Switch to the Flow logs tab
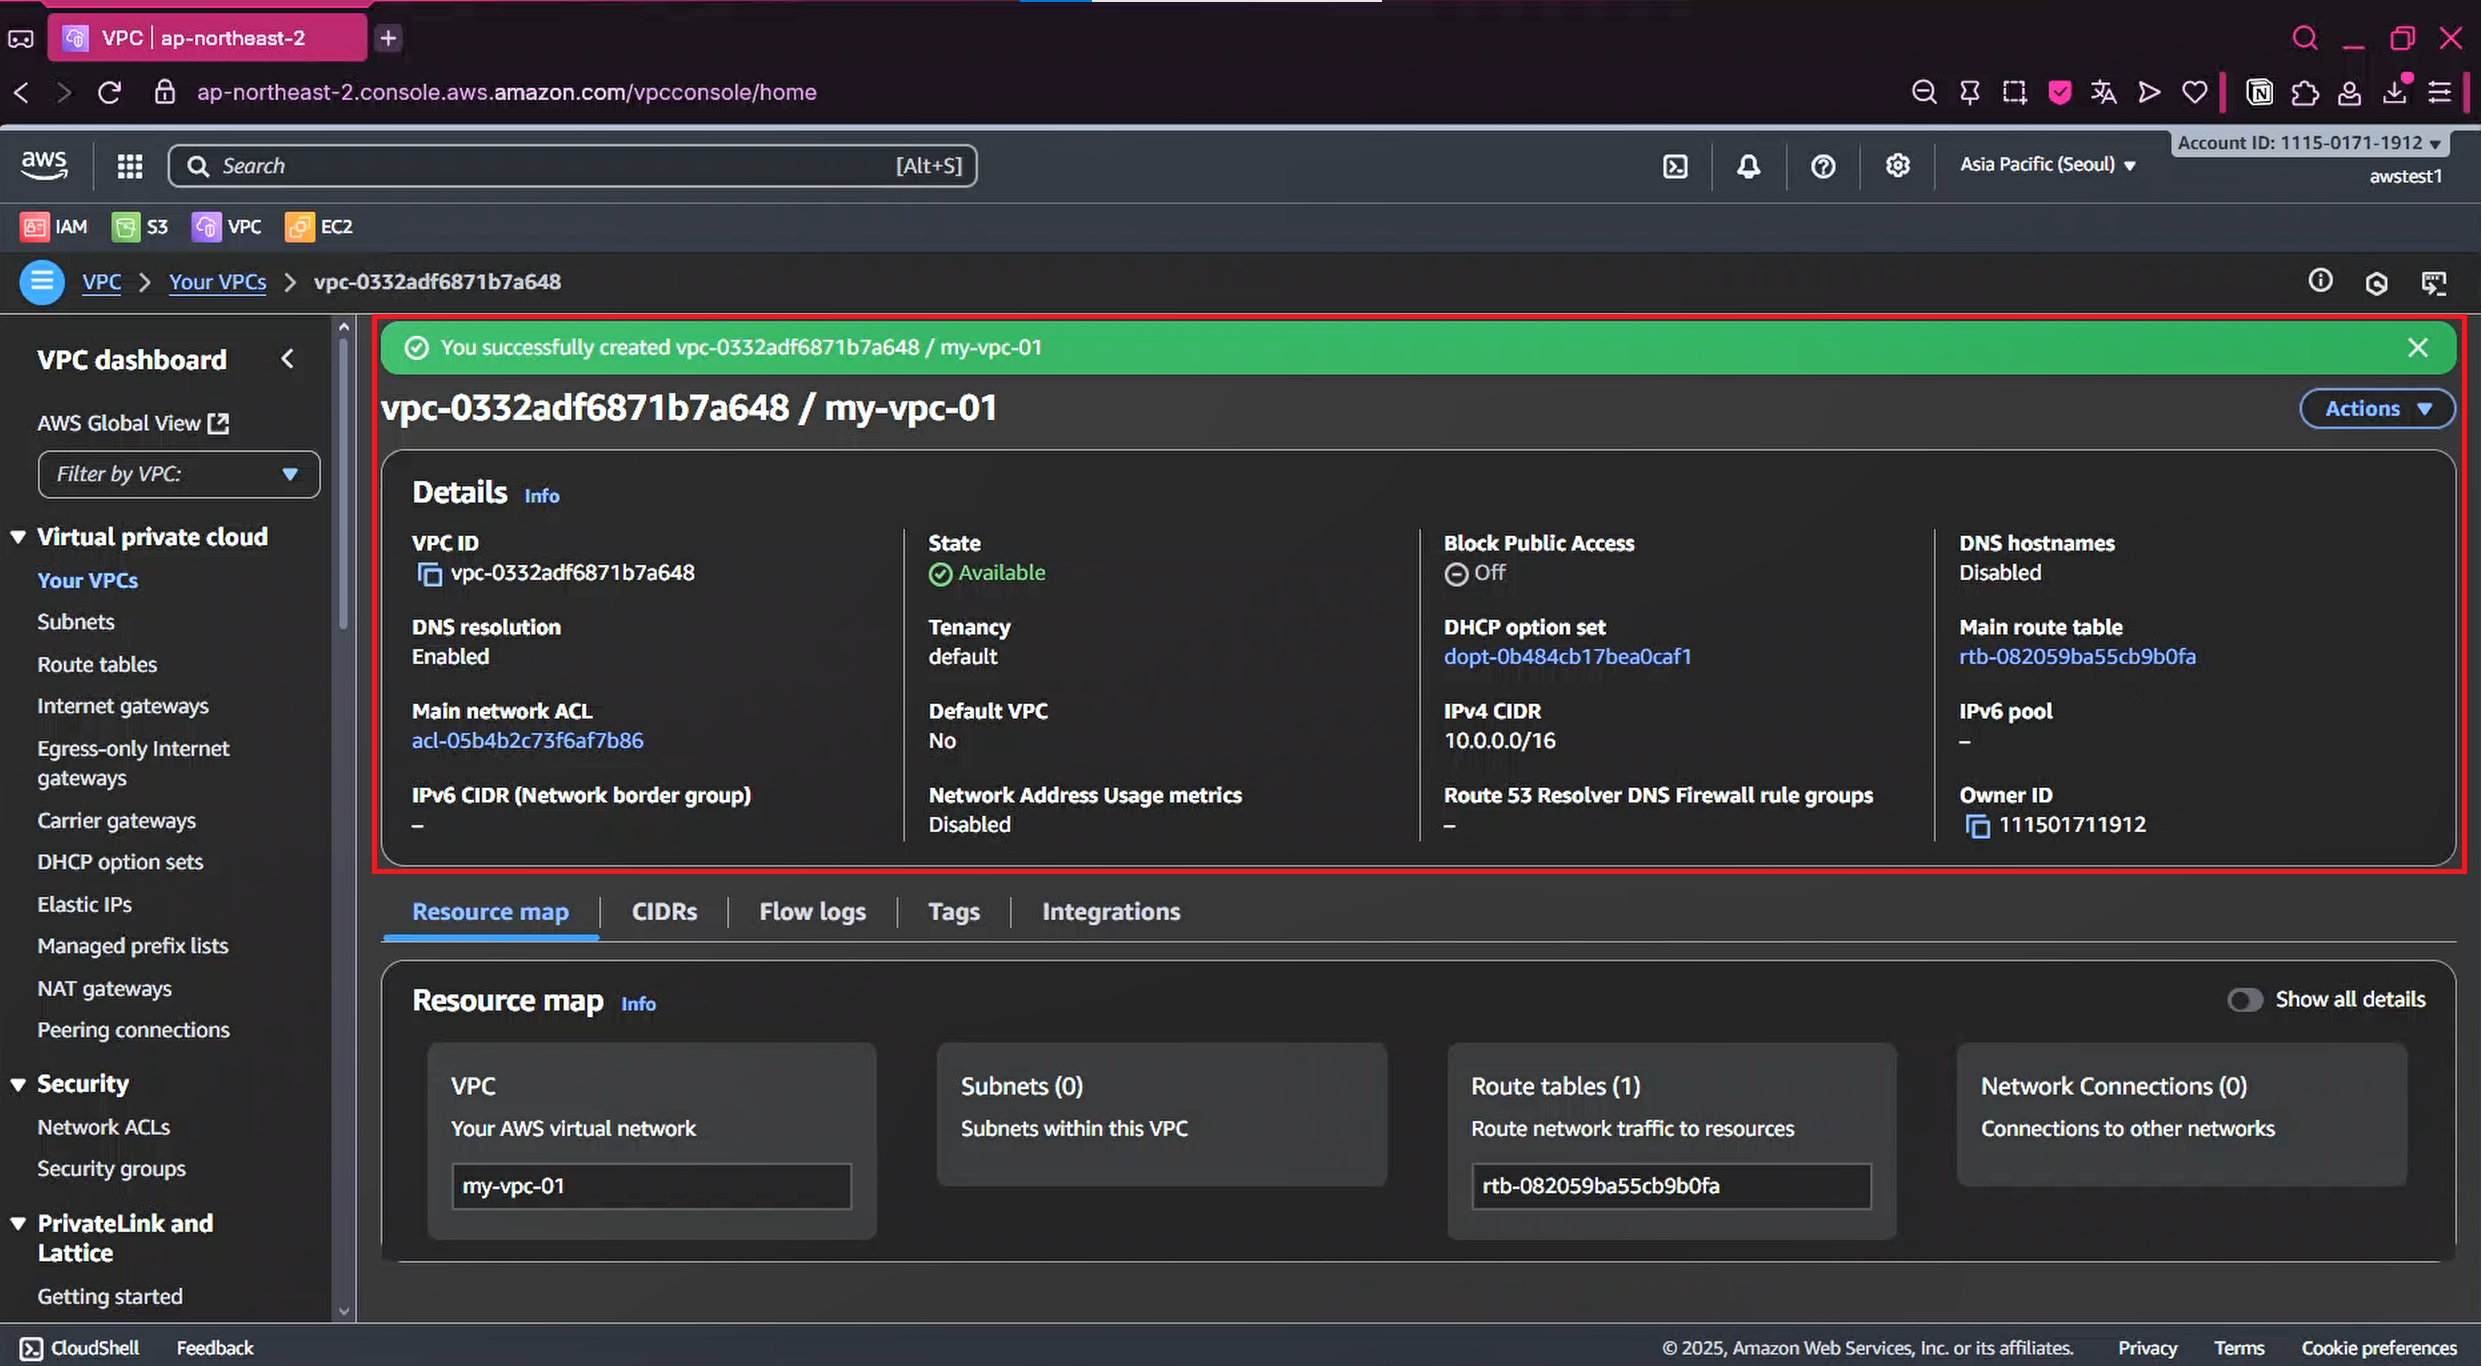The image size is (2482, 1366). click(812, 912)
